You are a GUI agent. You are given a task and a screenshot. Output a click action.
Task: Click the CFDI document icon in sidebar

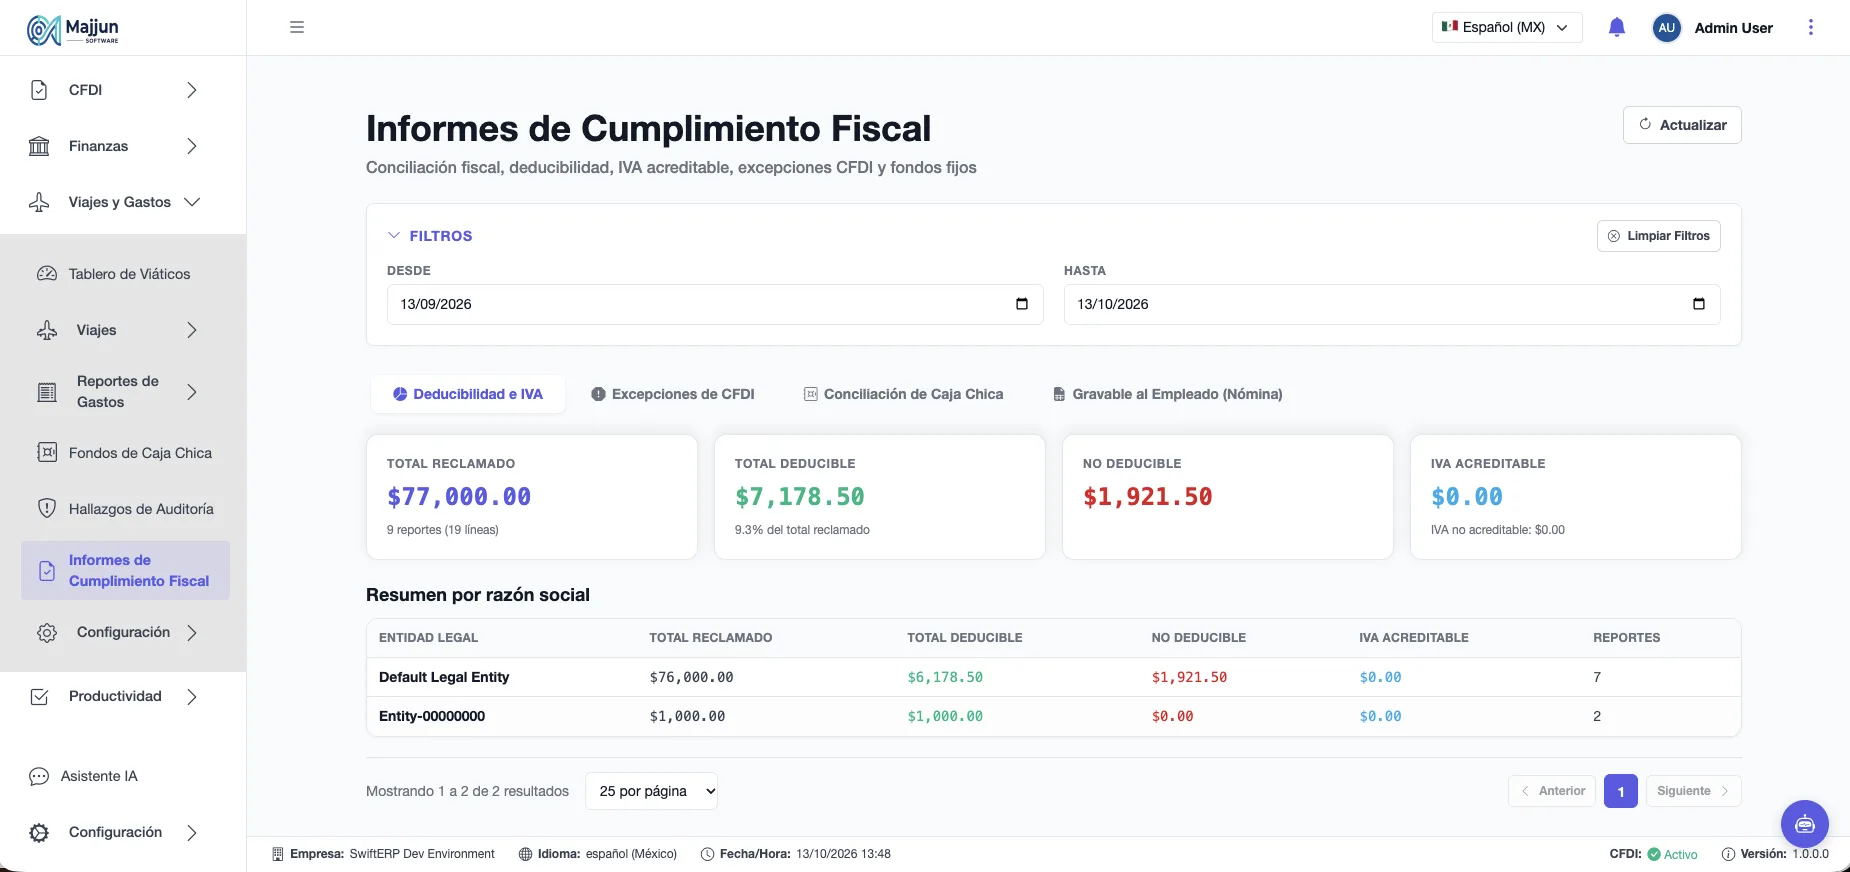tap(39, 90)
